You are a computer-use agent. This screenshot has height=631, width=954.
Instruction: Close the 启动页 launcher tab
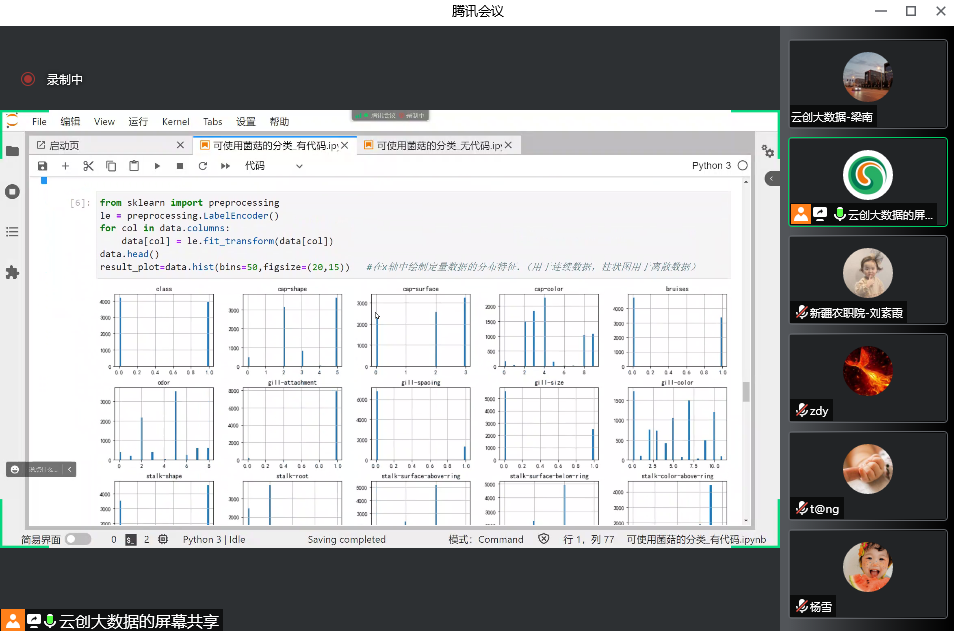click(180, 145)
